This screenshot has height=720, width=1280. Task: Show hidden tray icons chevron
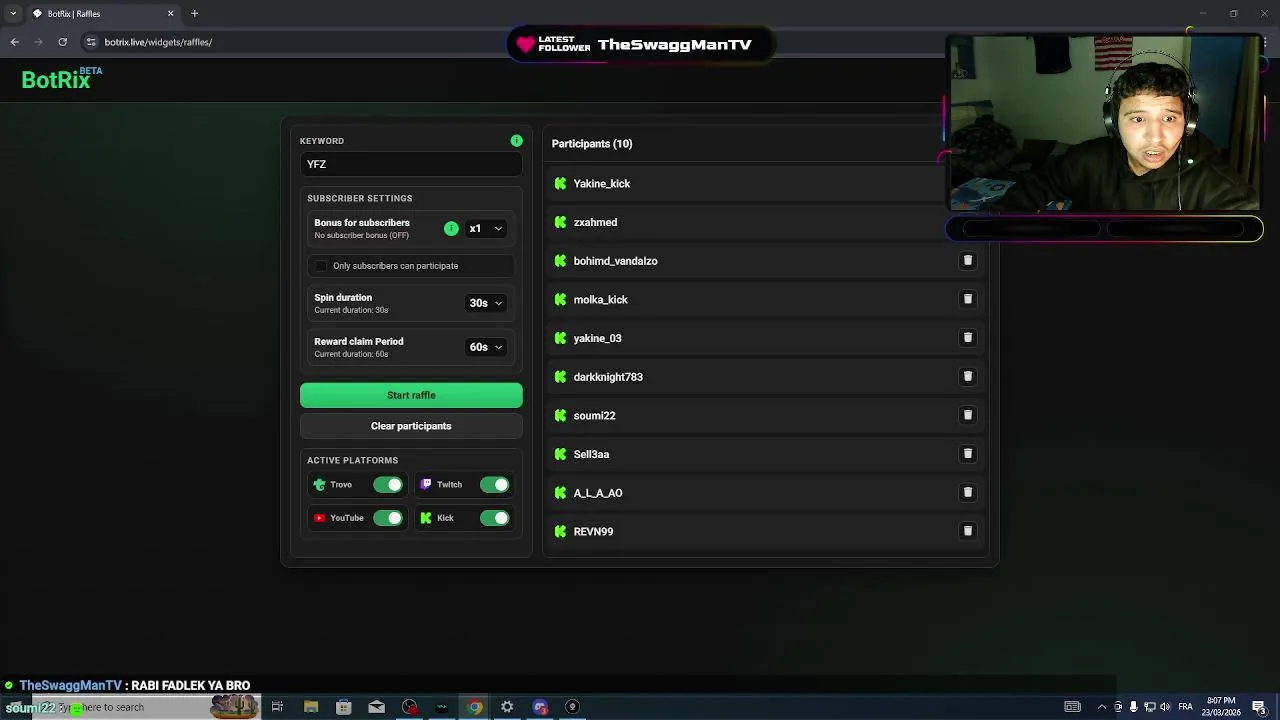point(1101,707)
